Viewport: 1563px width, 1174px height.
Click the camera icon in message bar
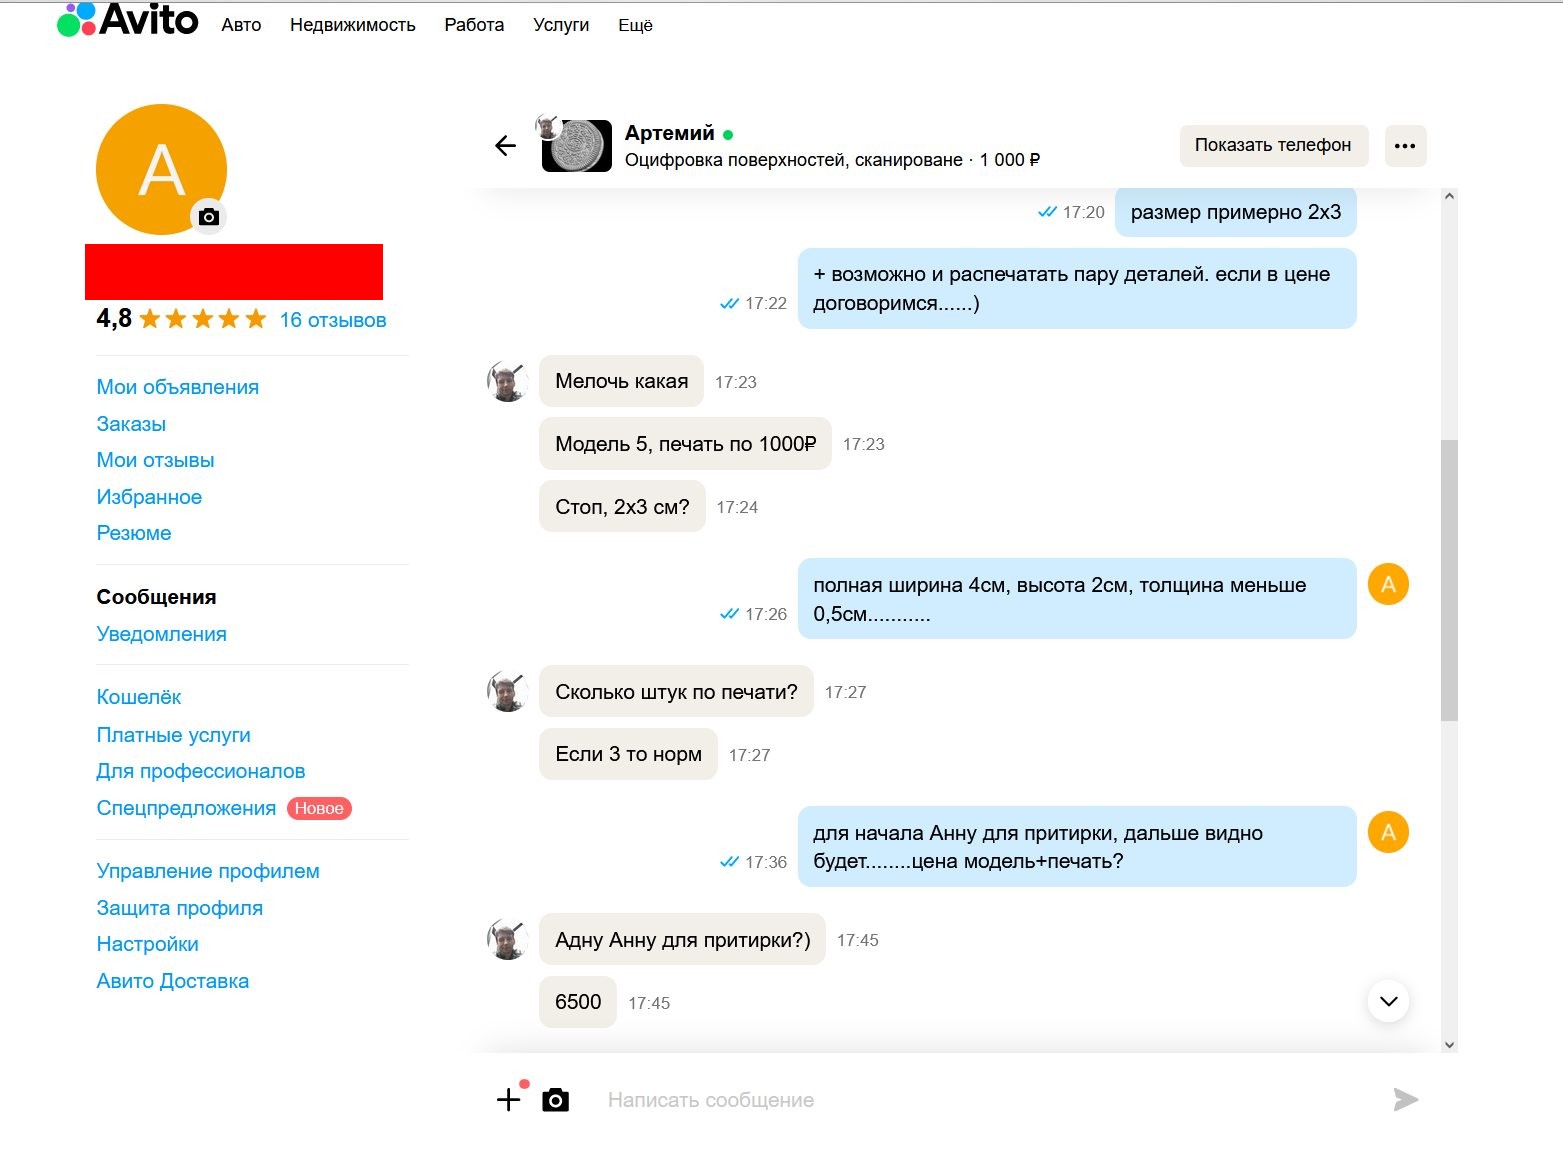[x=555, y=1100]
